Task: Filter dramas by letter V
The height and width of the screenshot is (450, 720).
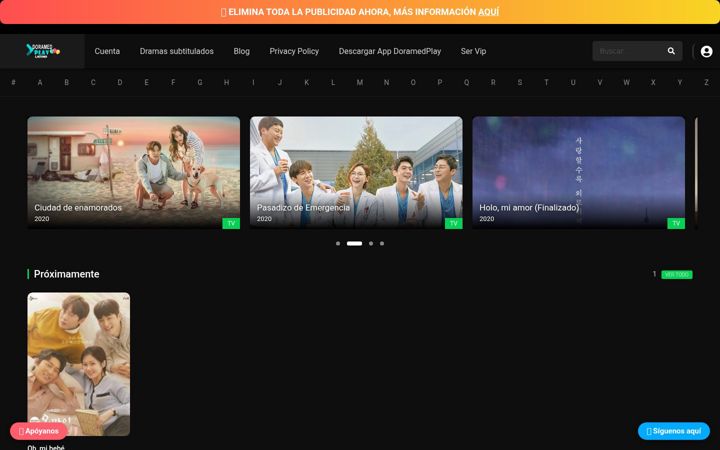Action: pos(600,83)
